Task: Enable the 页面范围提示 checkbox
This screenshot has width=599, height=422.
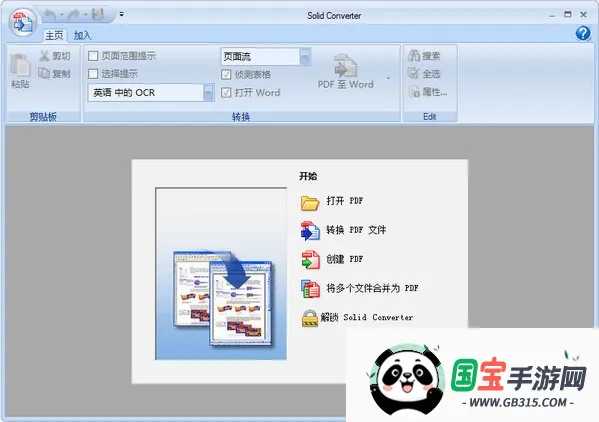Action: 93,56
